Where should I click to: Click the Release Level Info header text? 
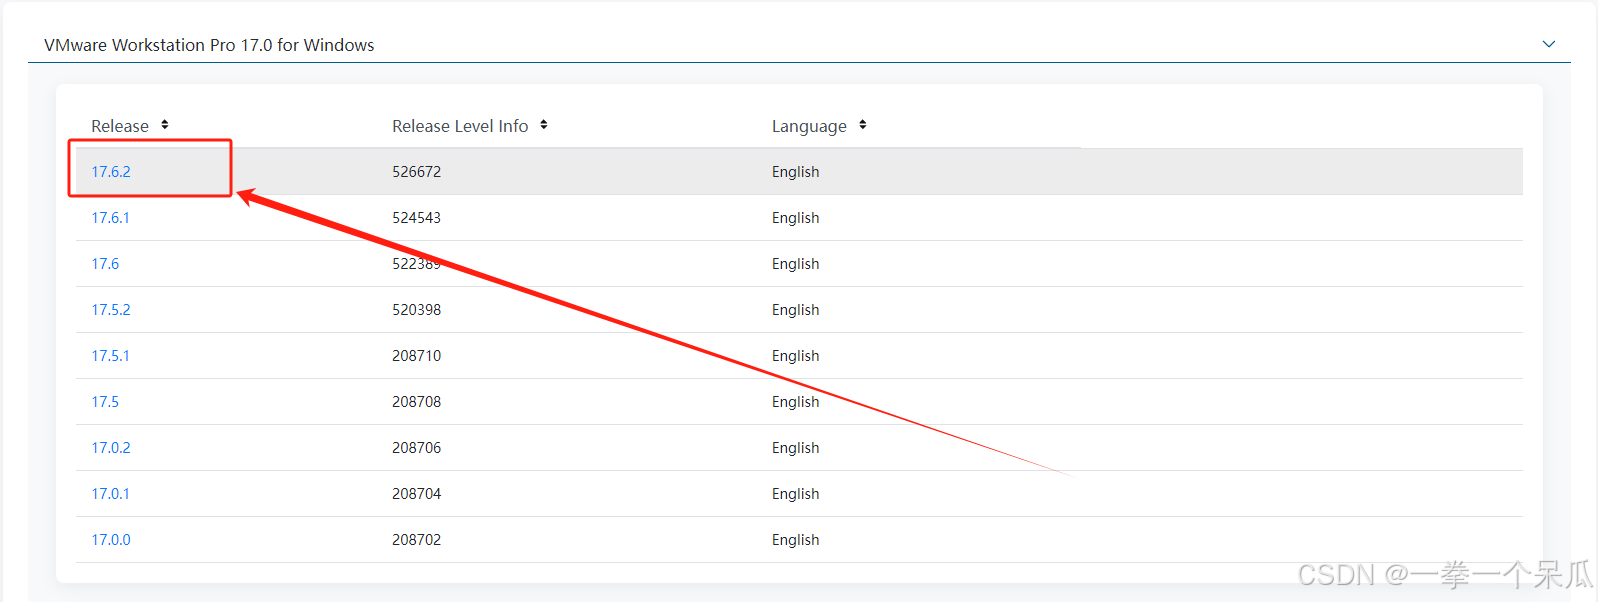(x=460, y=126)
